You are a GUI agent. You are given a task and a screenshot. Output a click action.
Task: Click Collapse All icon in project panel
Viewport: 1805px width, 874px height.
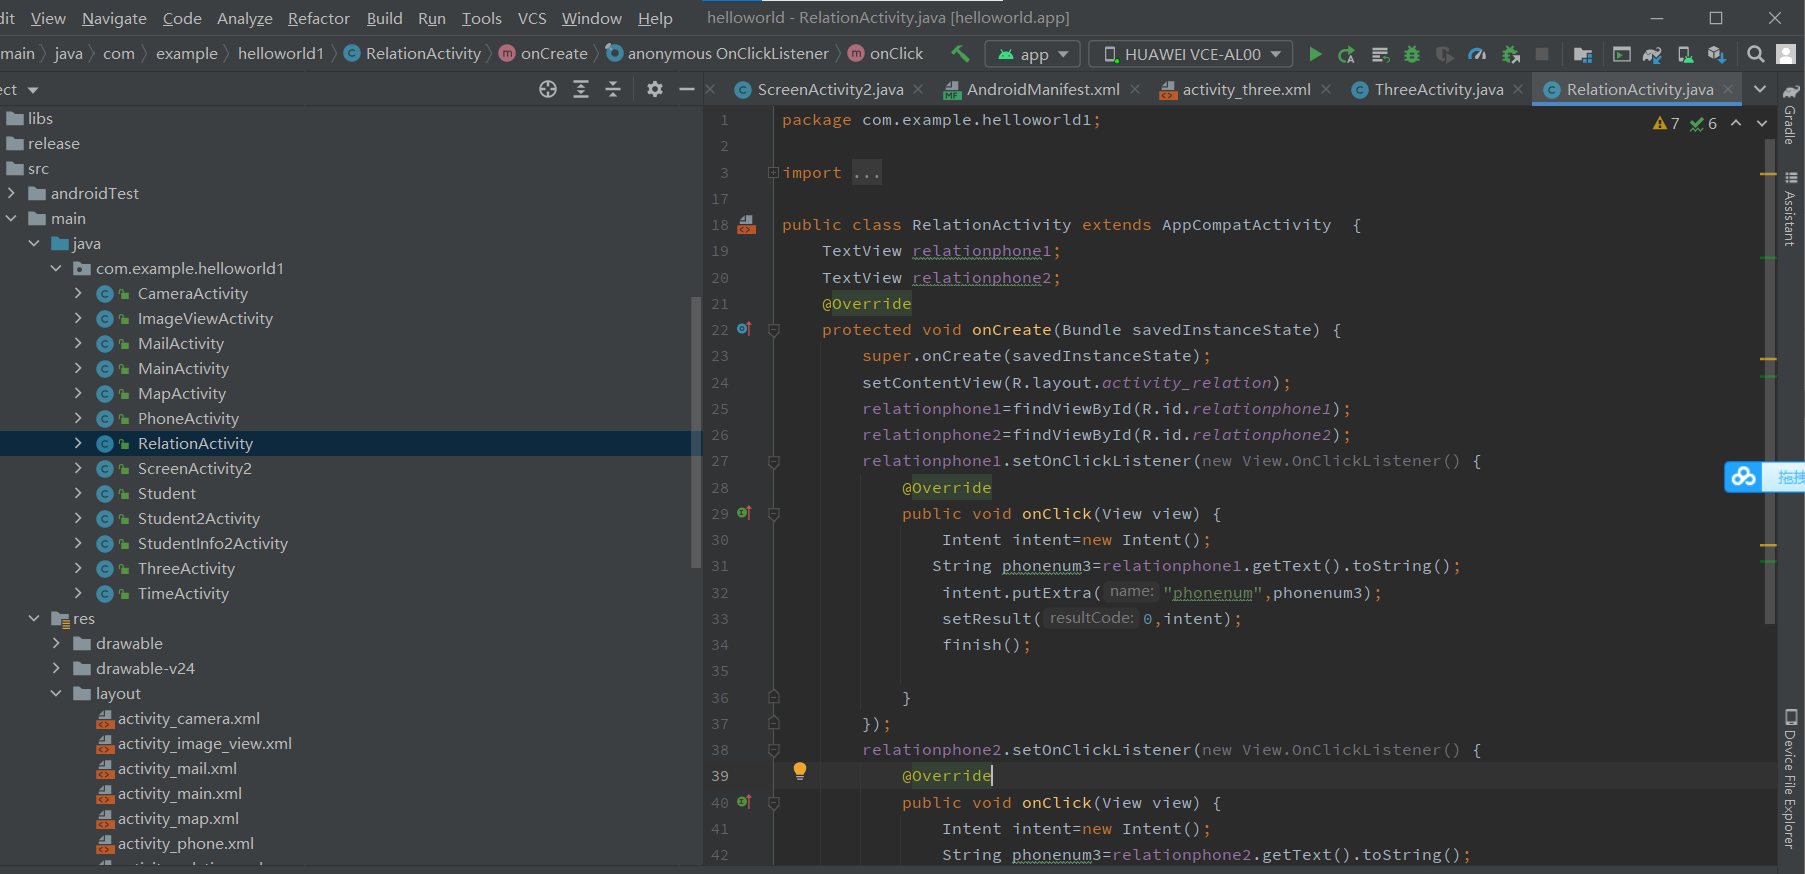point(613,89)
